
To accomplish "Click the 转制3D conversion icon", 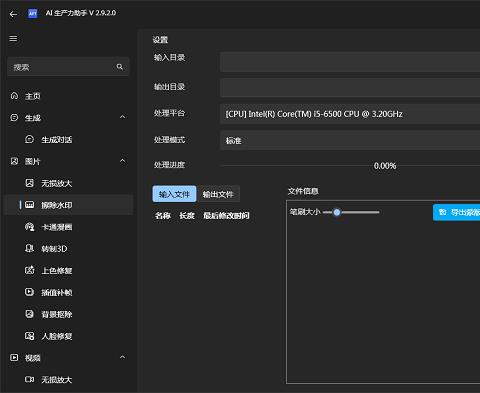I will 29,248.
